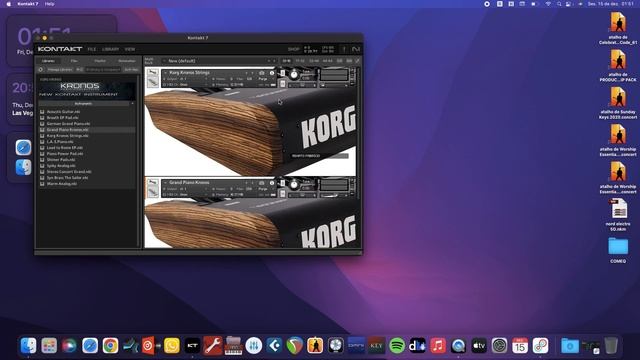Open the wrench edit mode for Grand Piano Kronos
Image resolution: width=640 pixels, height=360 pixels.
coord(153,182)
